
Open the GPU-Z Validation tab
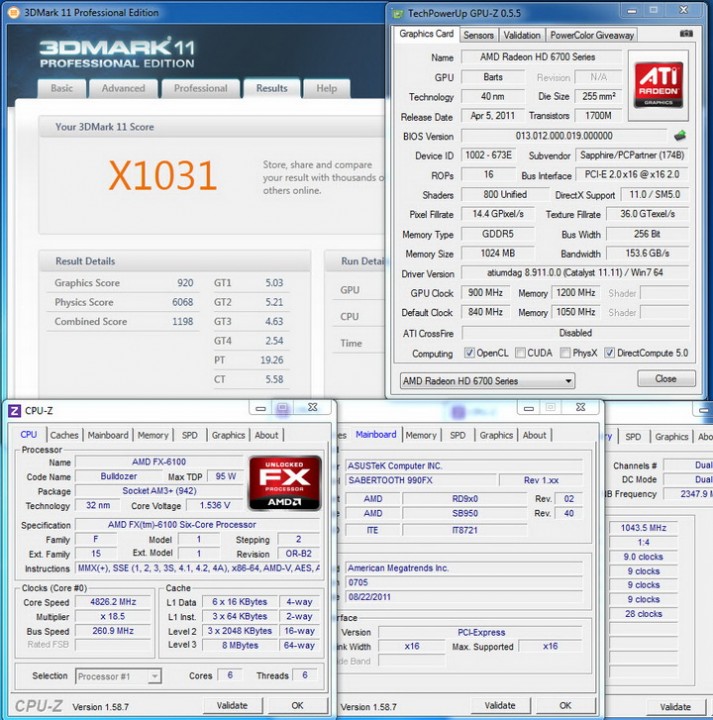click(x=522, y=35)
